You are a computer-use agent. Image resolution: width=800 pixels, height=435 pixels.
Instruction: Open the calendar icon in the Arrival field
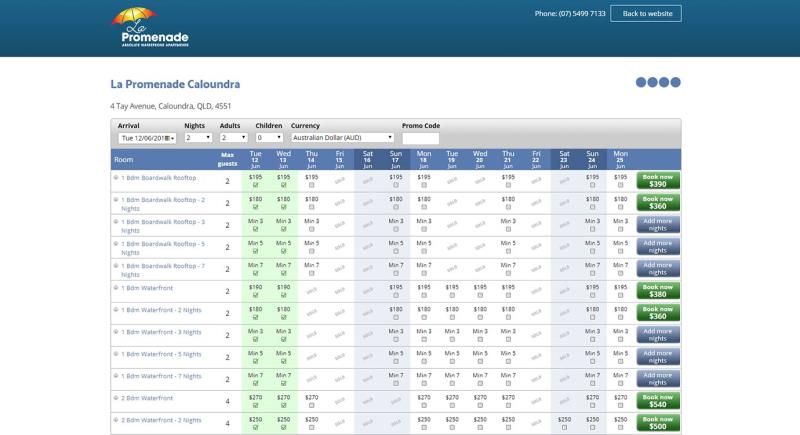click(167, 138)
